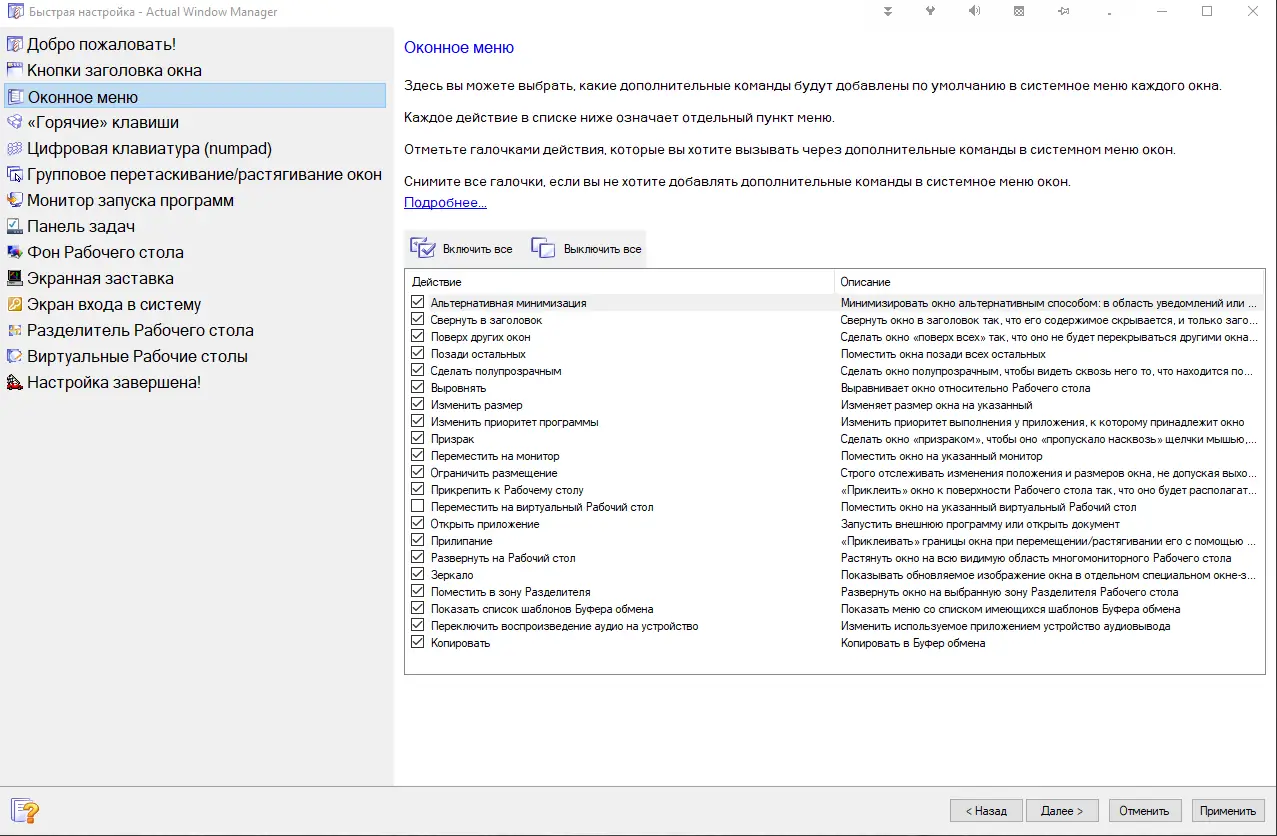Go back with the «< Назад» button

pyautogui.click(x=986, y=811)
